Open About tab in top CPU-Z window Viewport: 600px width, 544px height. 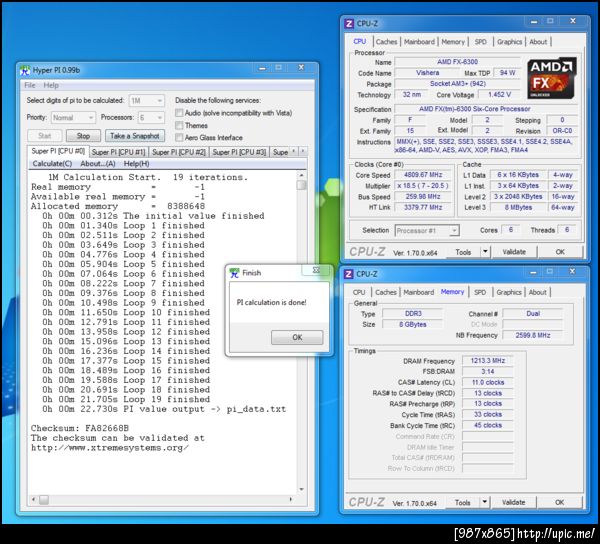pyautogui.click(x=538, y=42)
